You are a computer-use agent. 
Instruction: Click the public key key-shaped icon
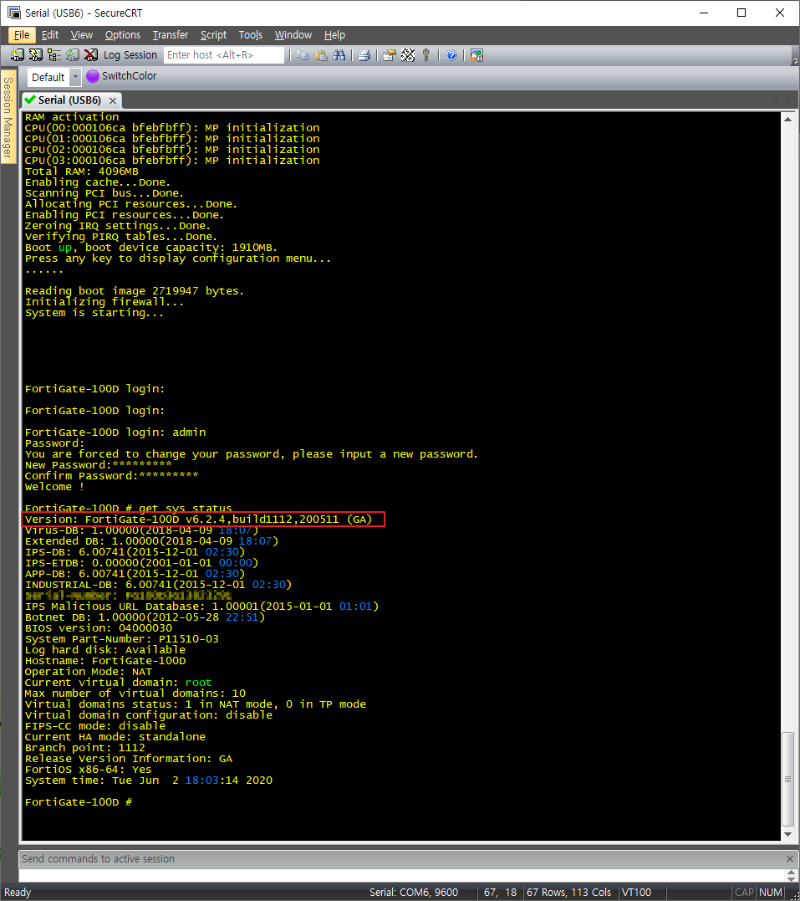(426, 55)
